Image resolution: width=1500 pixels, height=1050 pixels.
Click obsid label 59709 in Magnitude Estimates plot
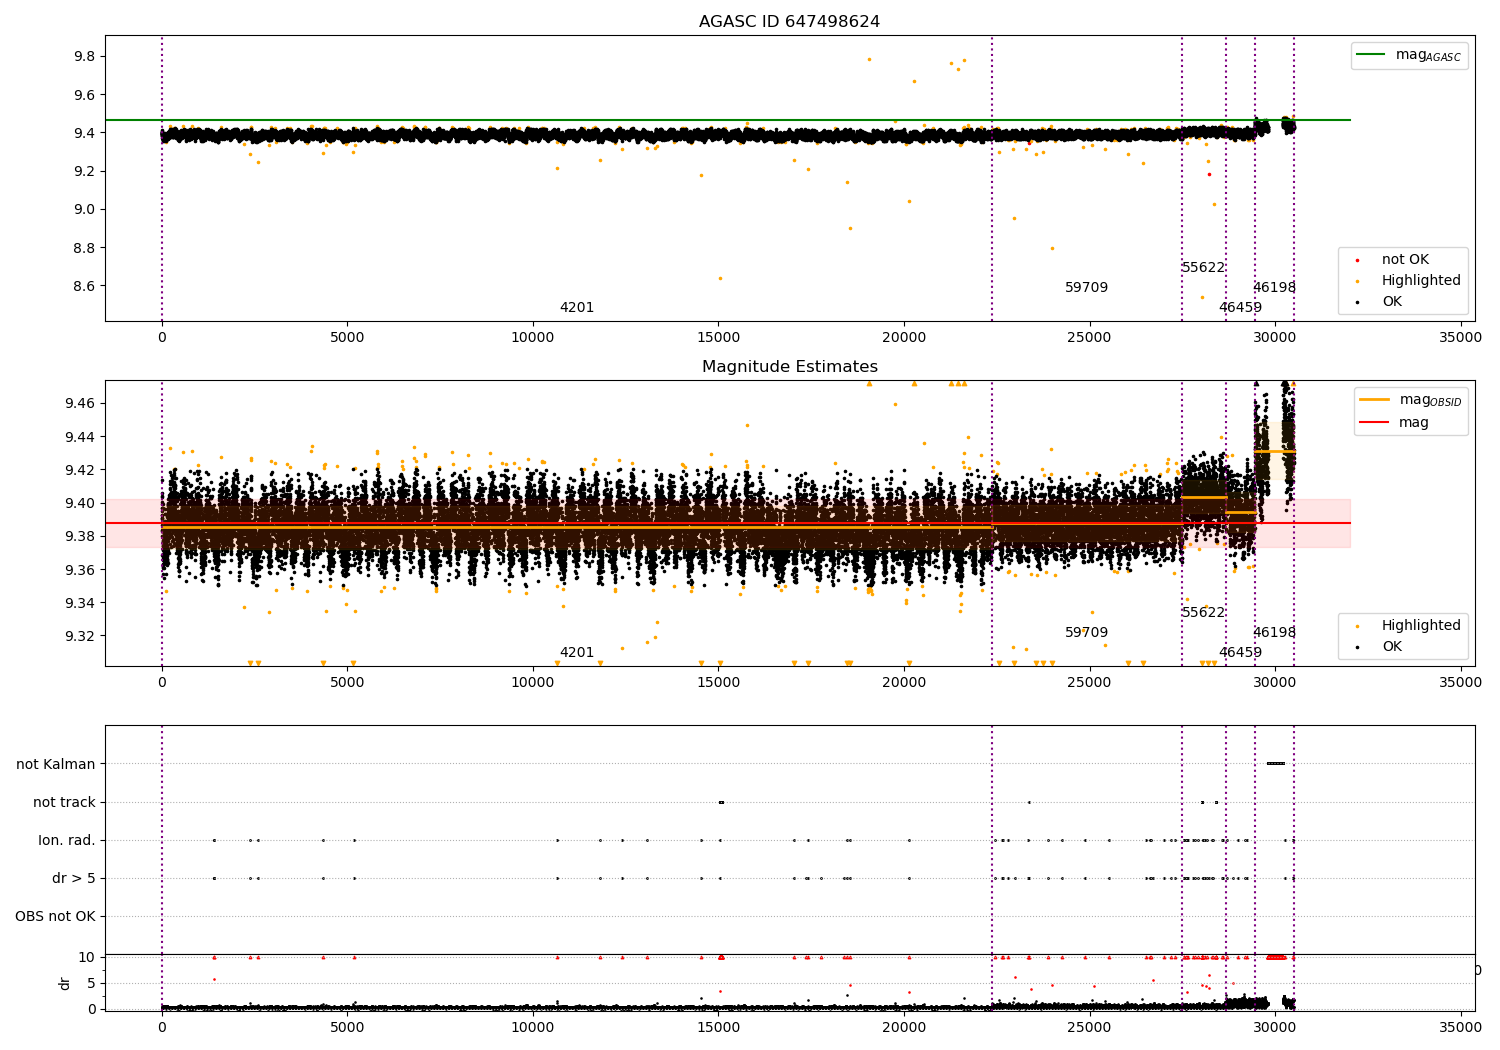(x=1086, y=632)
